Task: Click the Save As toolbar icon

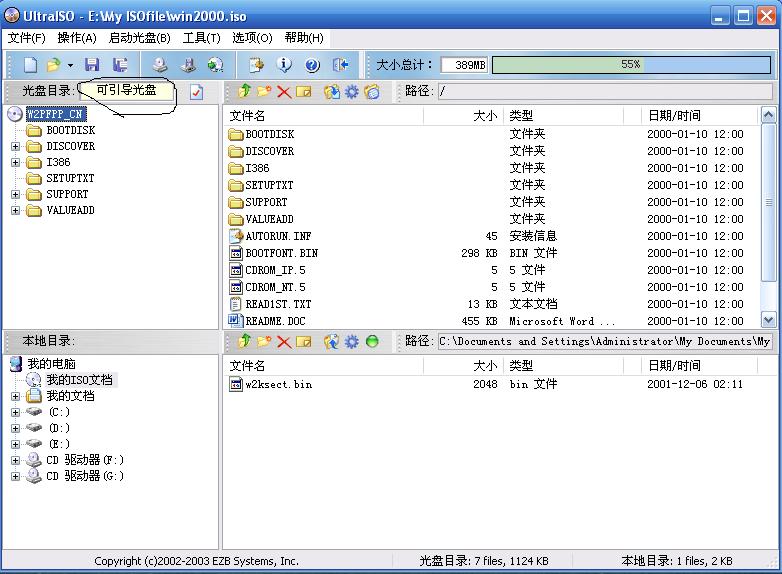Action: click(x=120, y=65)
